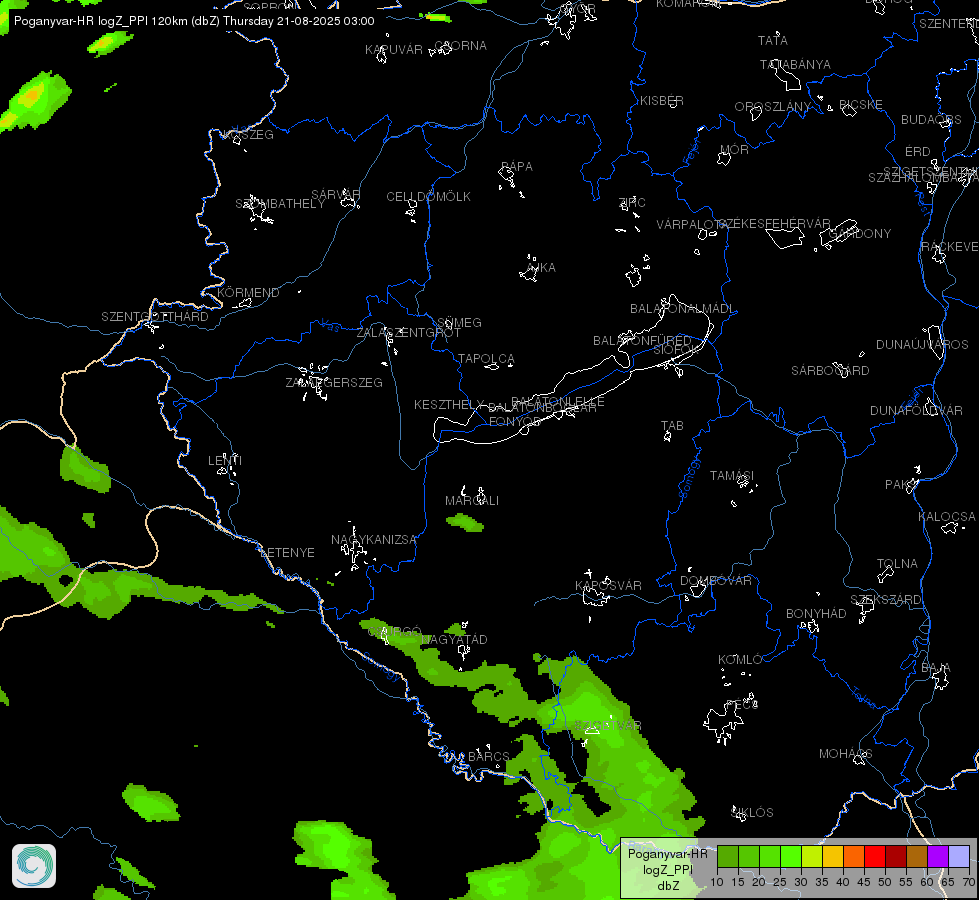The image size is (979, 900).
Task: Select the lavender 65-70 dBZ legend swatch
Action: [959, 857]
